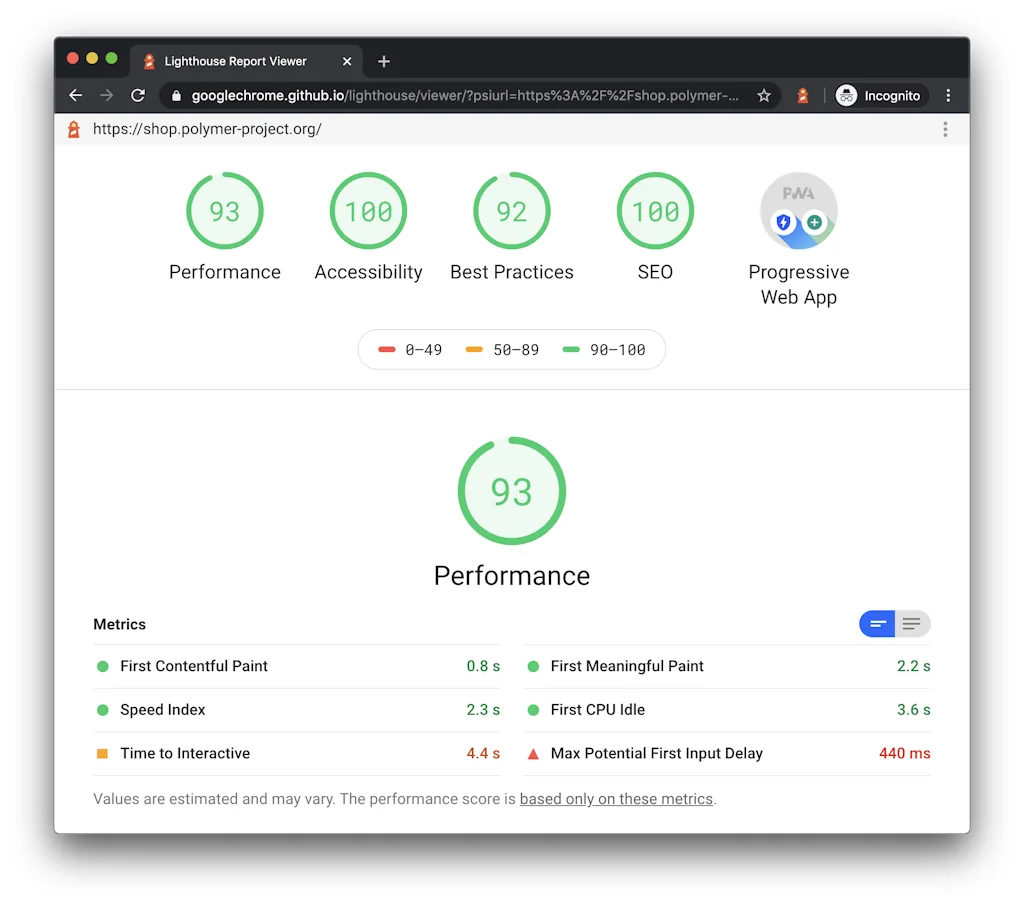Focus the browser address bar
Image resolution: width=1024 pixels, height=905 pixels.
460,96
